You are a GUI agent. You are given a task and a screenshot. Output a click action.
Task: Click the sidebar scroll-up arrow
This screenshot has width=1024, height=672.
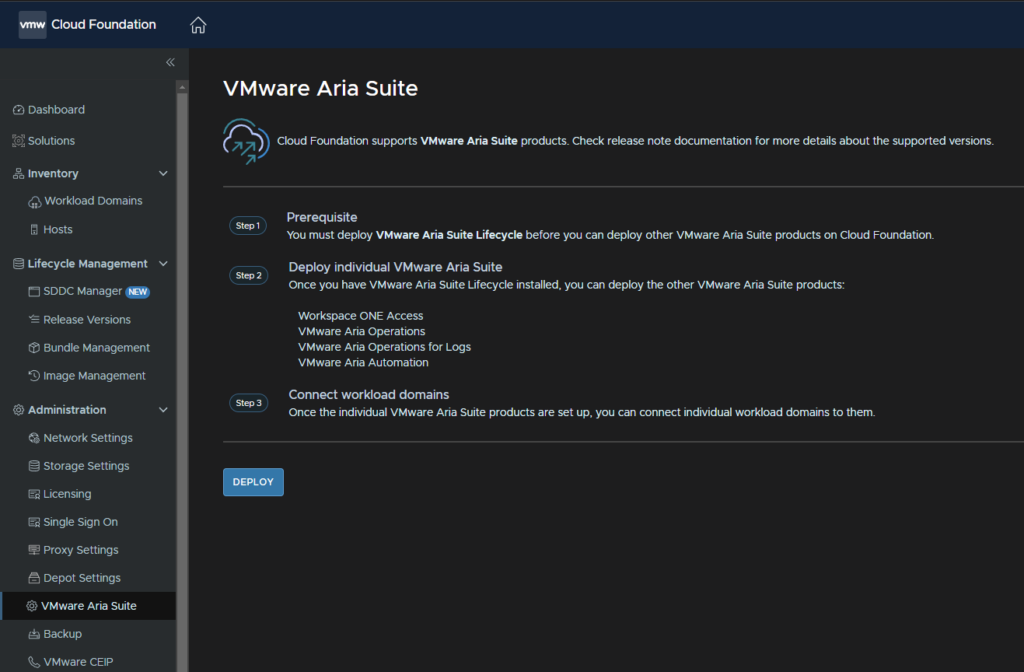[182, 87]
